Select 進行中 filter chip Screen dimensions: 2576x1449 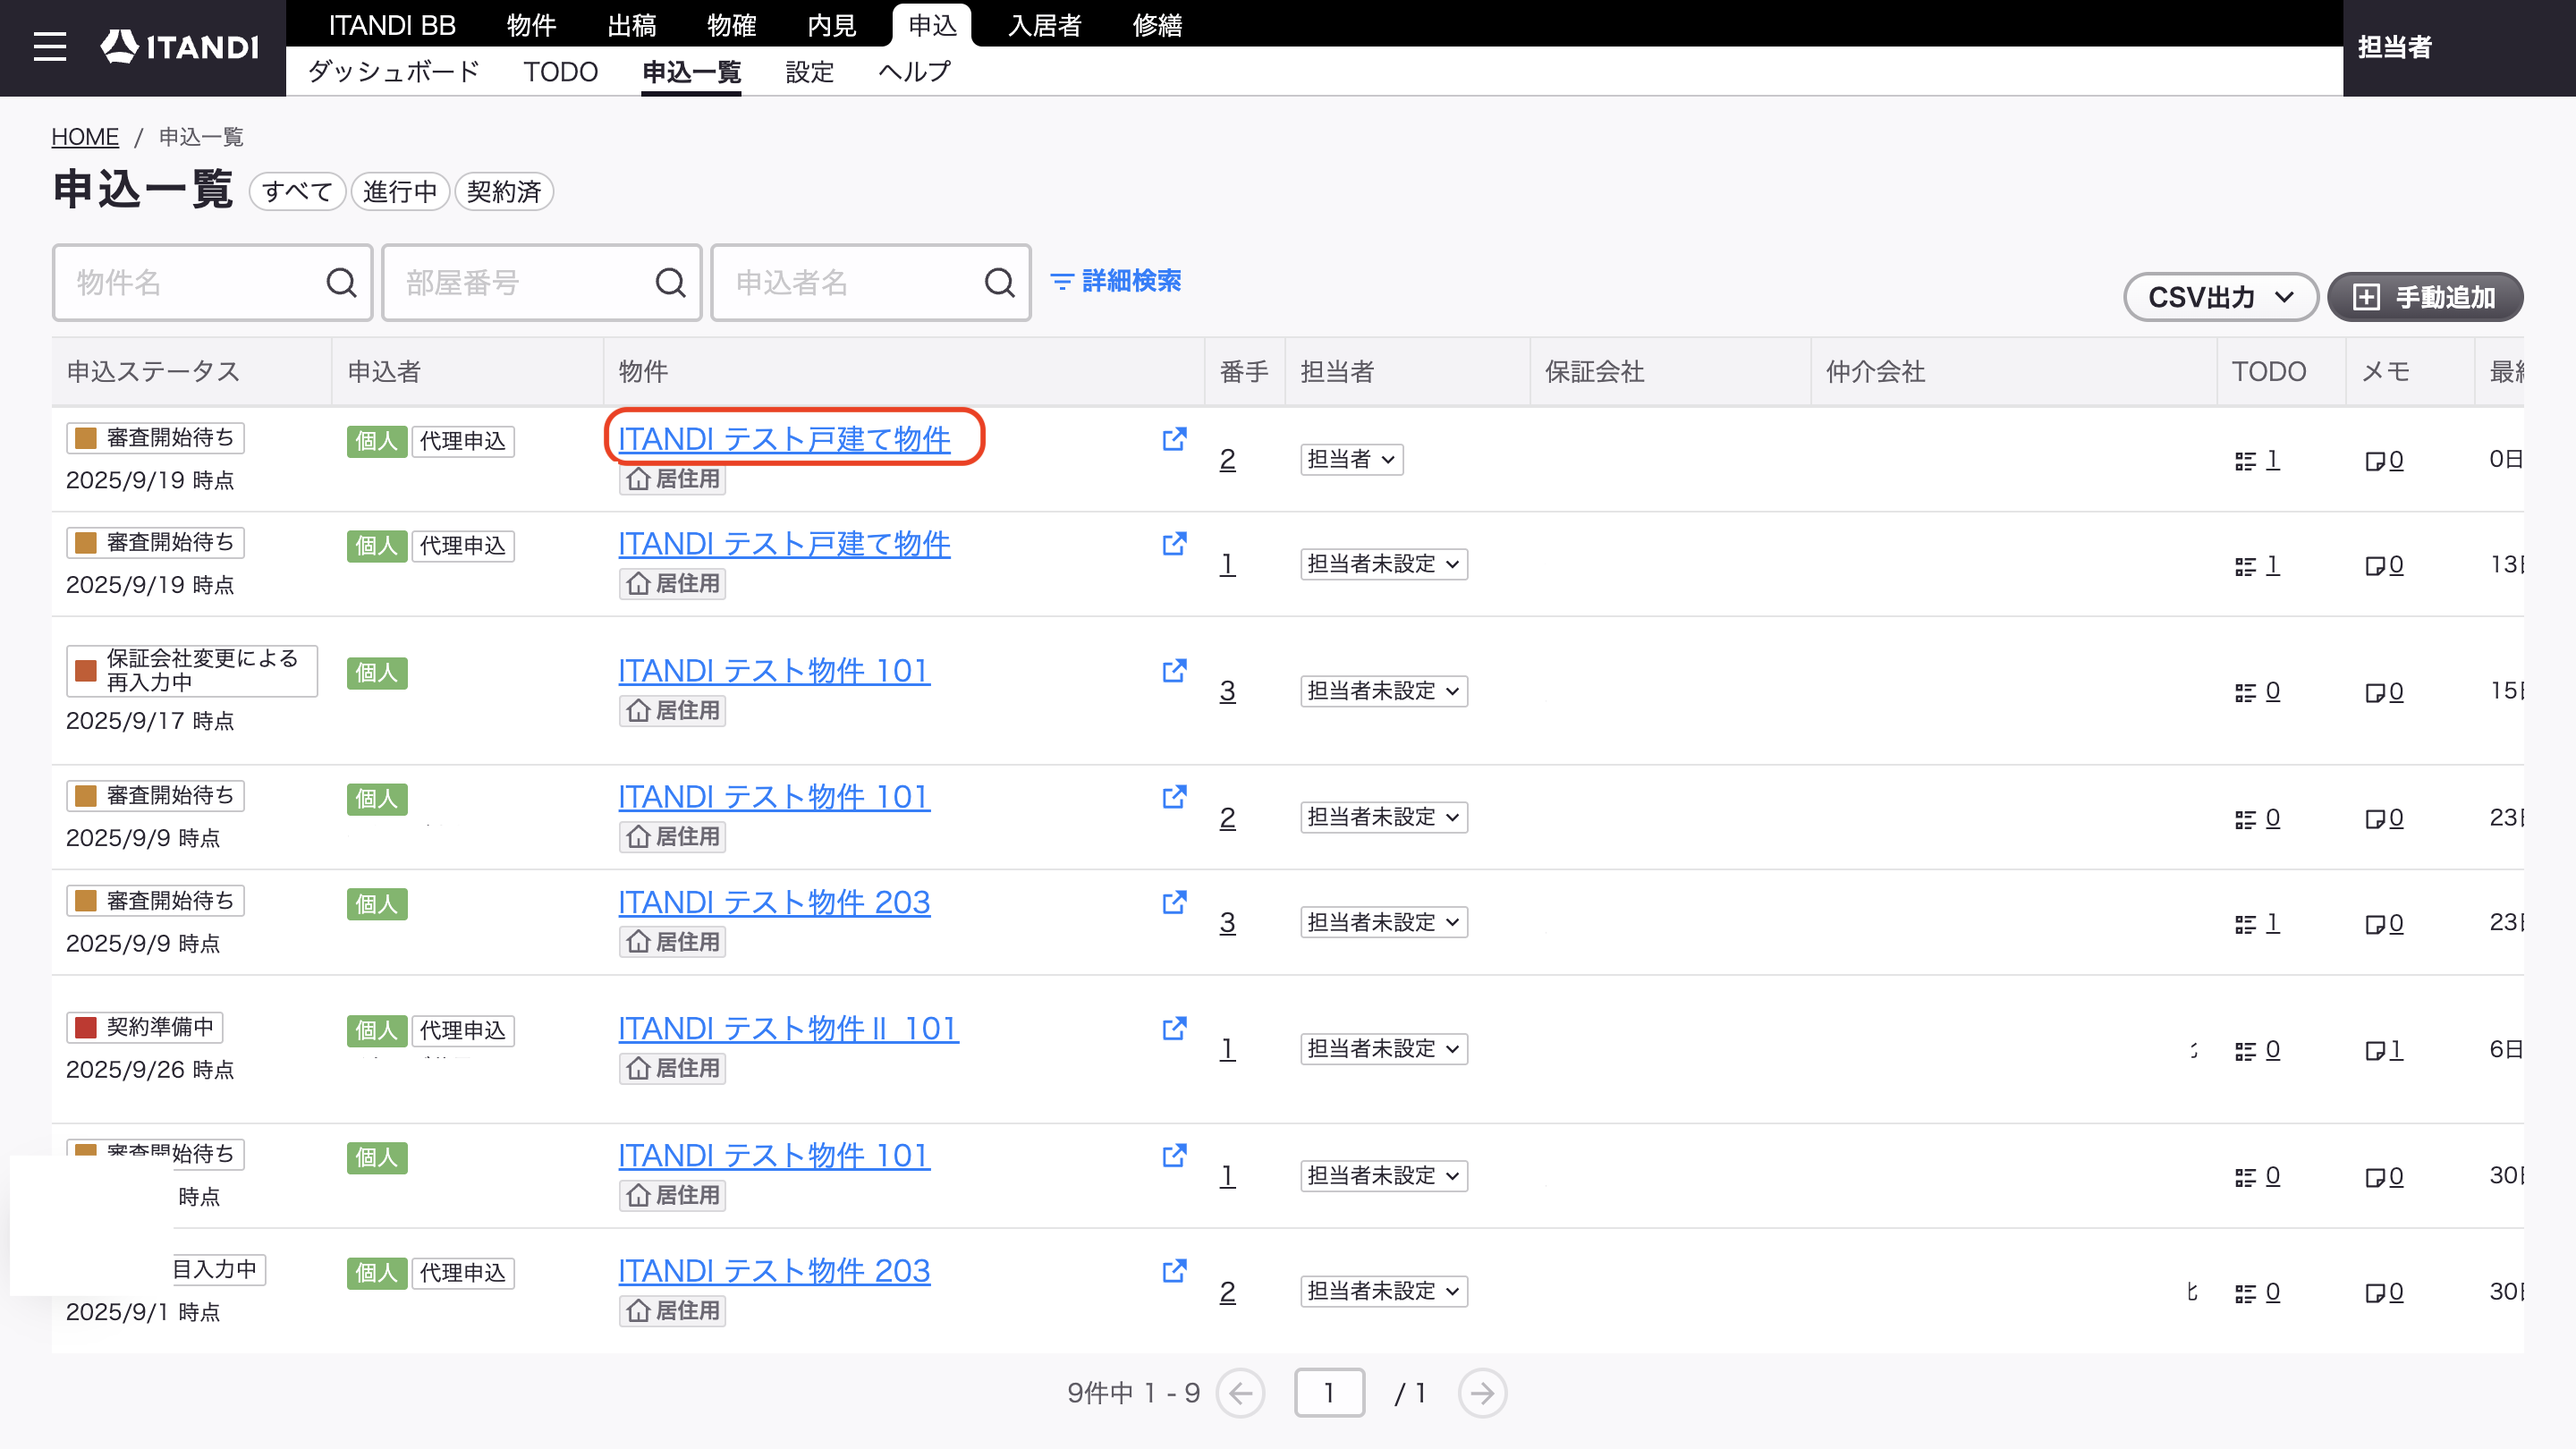click(x=400, y=192)
